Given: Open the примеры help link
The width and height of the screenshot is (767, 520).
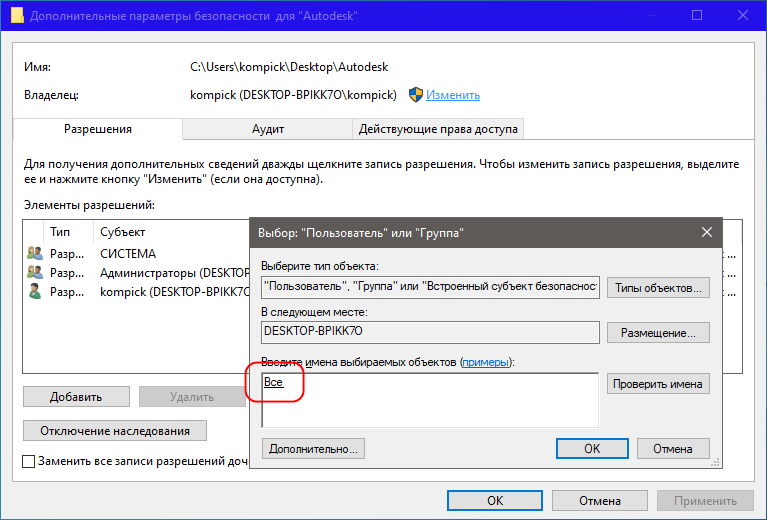Looking at the screenshot, I should [x=485, y=361].
